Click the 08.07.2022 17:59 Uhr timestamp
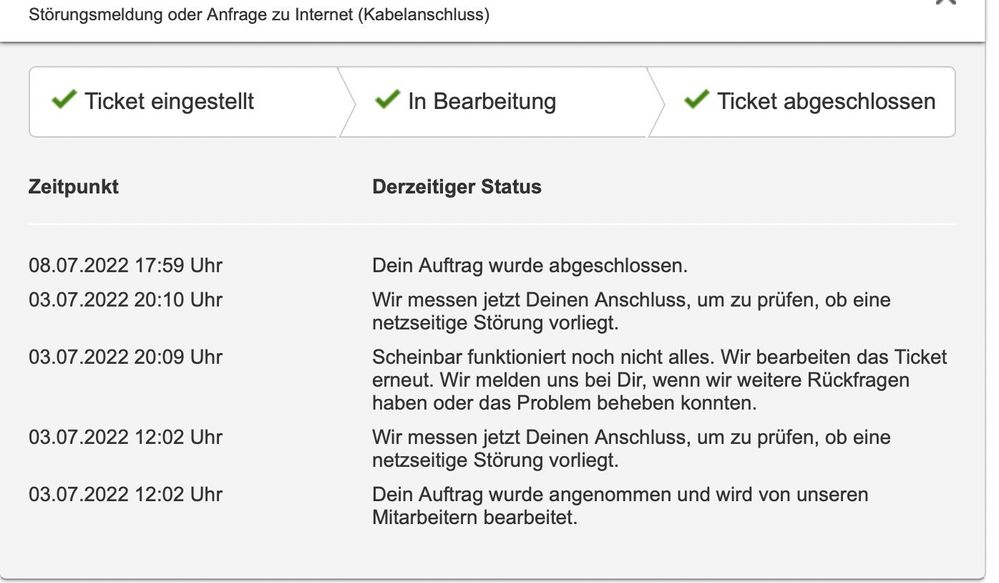This screenshot has width=999, height=583. (126, 266)
